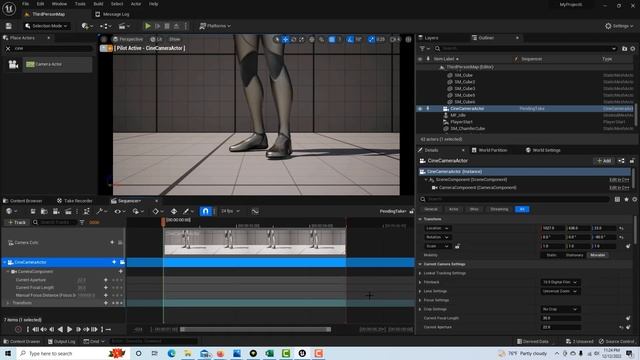Open the Sequencer view options eye icon
This screenshot has width=640, height=360.
pyautogui.click(x=119, y=211)
